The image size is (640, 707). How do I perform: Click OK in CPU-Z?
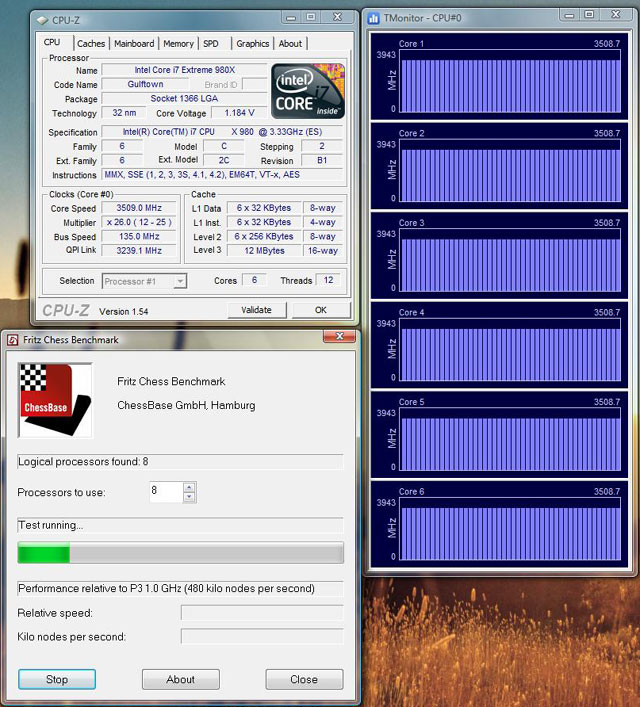321,310
